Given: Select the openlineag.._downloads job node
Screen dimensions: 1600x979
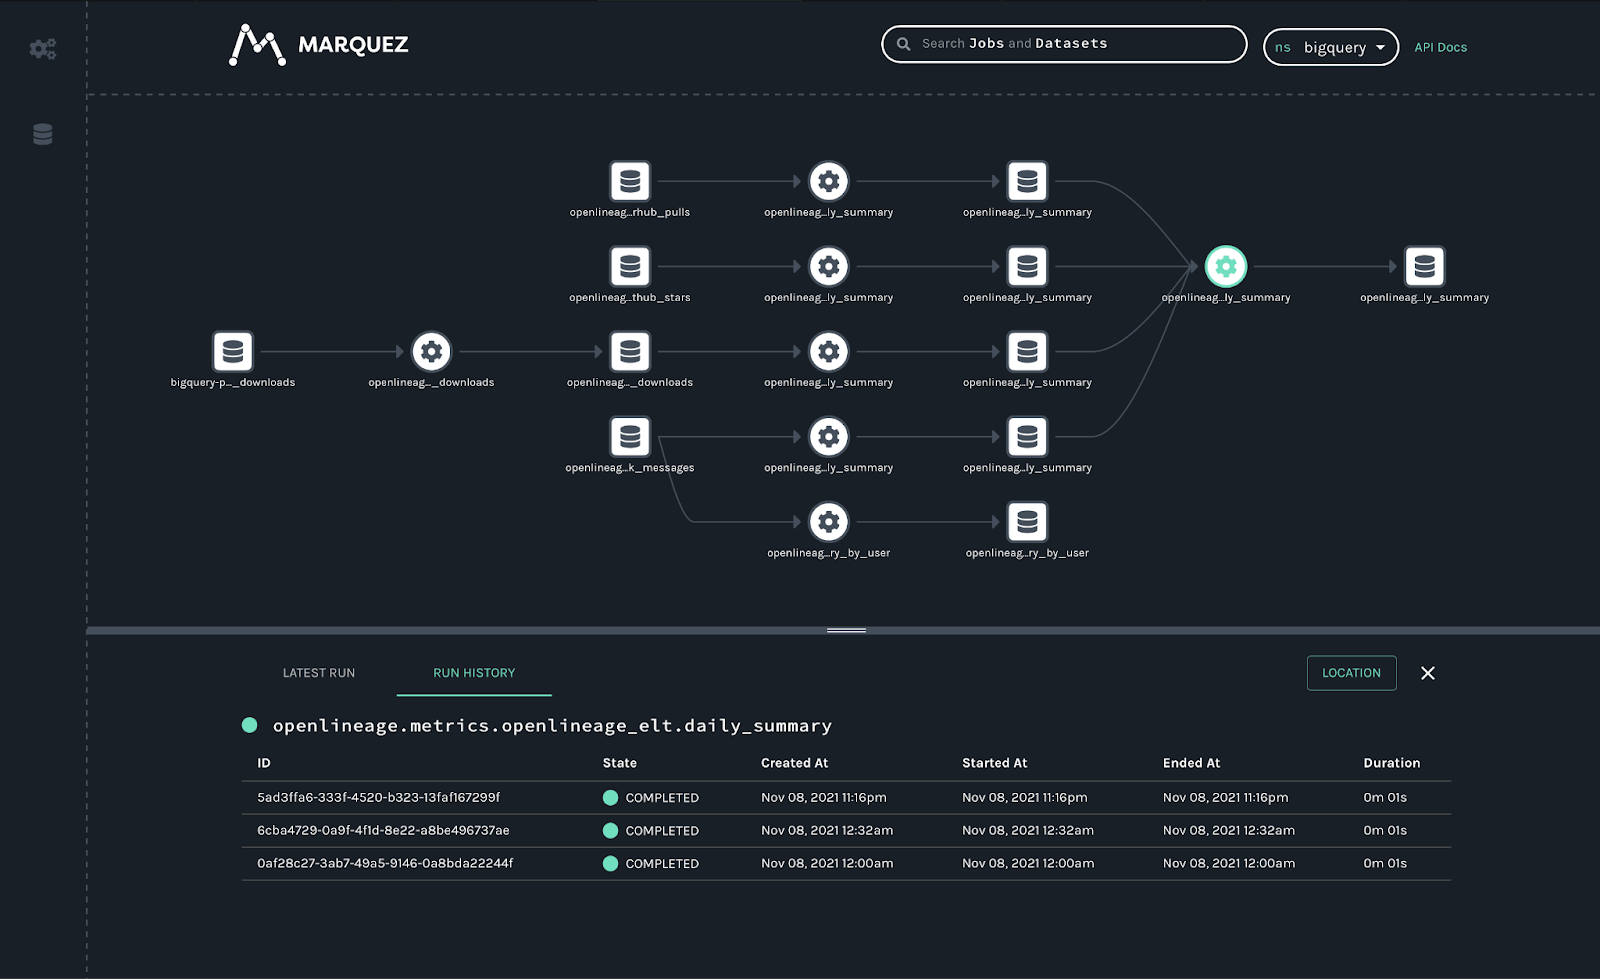Looking at the screenshot, I should 431,352.
